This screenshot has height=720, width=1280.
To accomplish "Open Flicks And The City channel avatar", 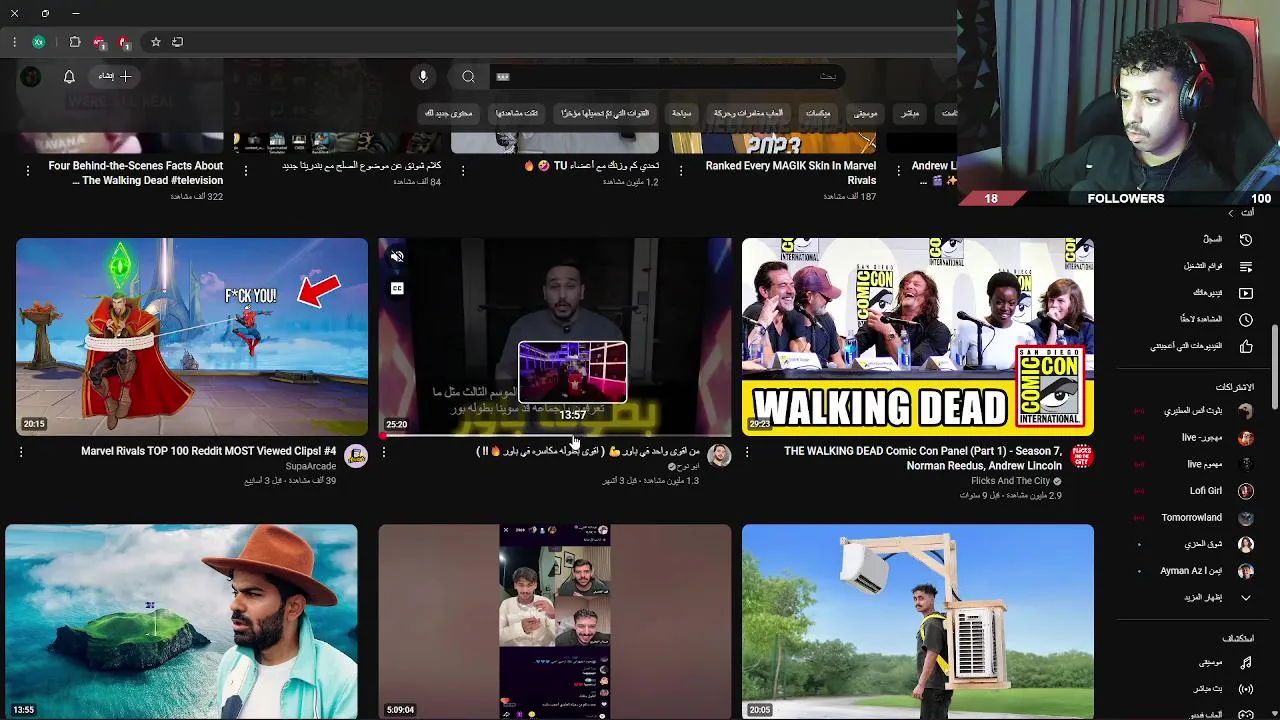I will 1082,457.
